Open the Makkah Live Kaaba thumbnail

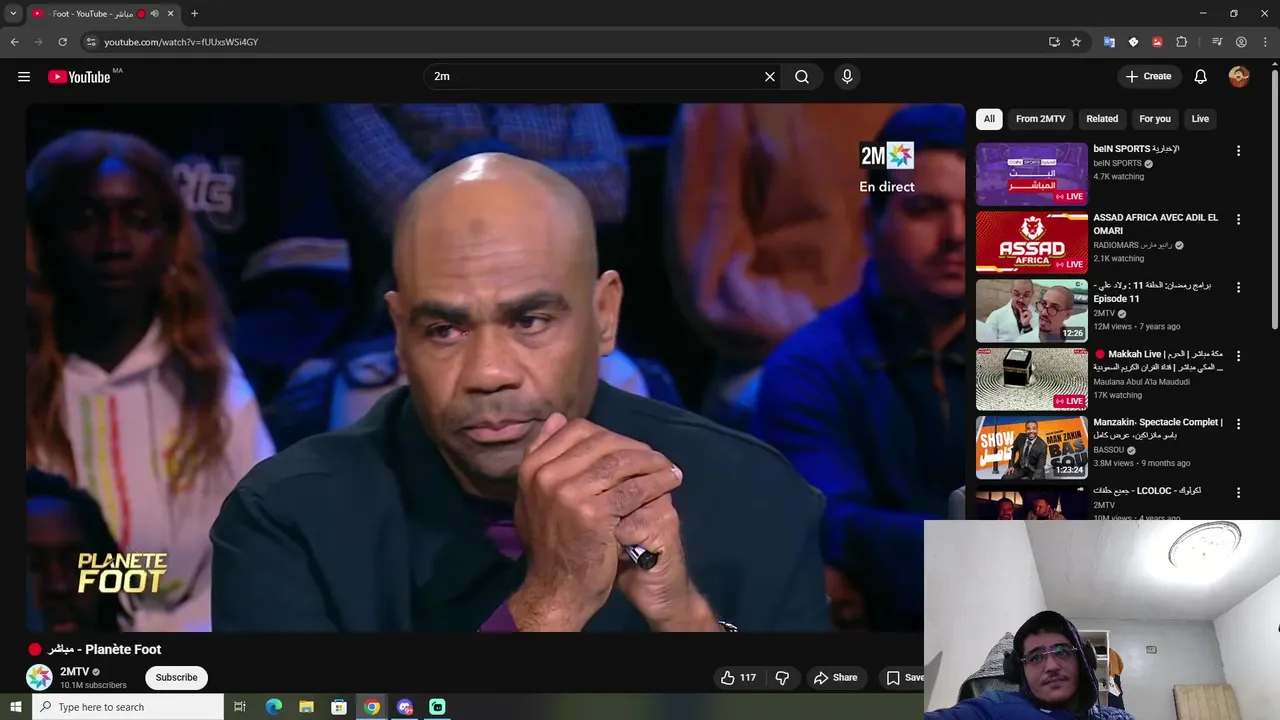[x=1031, y=379]
